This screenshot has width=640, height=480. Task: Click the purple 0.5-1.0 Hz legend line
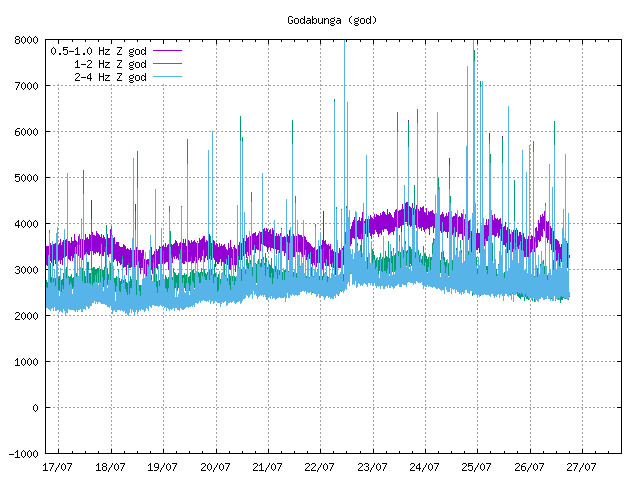[x=167, y=51]
